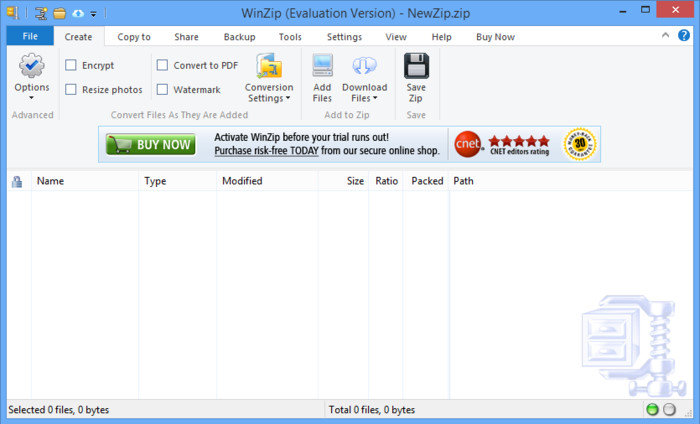Follow the Purchase risk-free TODAY link
700x424 pixels.
click(x=267, y=151)
